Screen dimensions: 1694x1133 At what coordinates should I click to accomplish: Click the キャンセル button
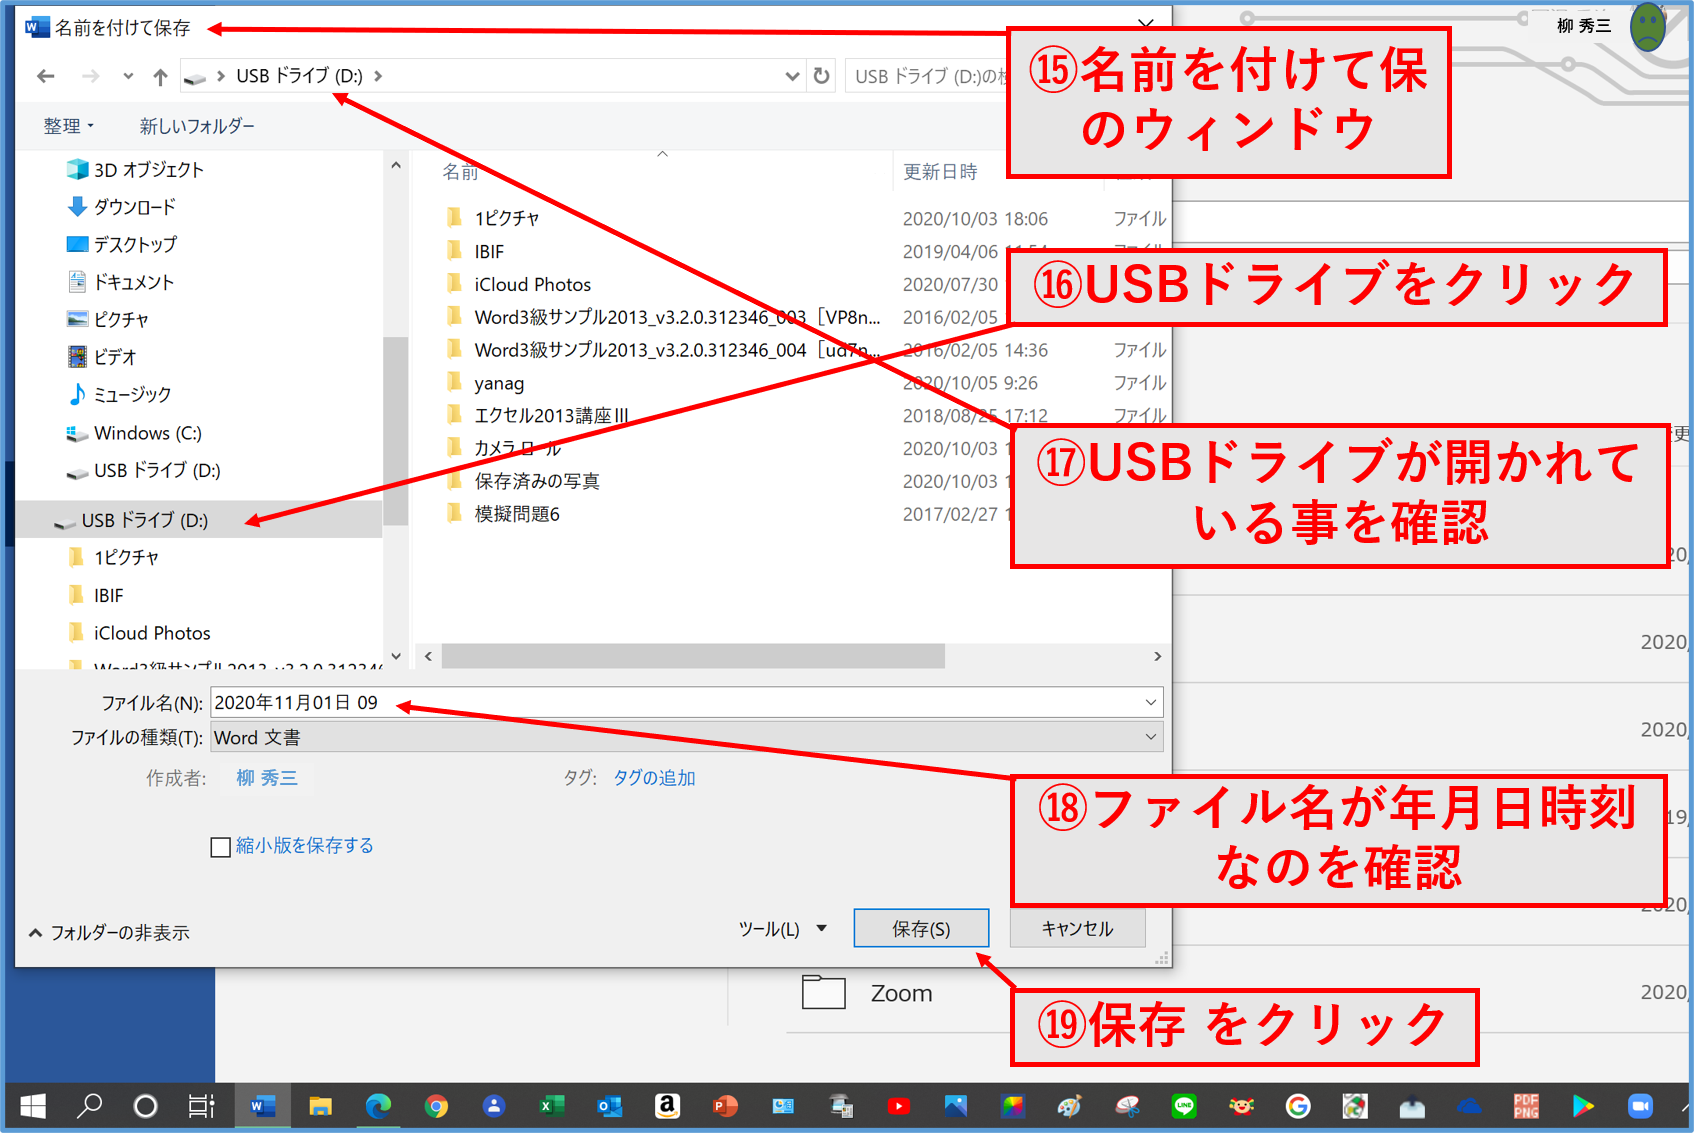tap(1077, 929)
